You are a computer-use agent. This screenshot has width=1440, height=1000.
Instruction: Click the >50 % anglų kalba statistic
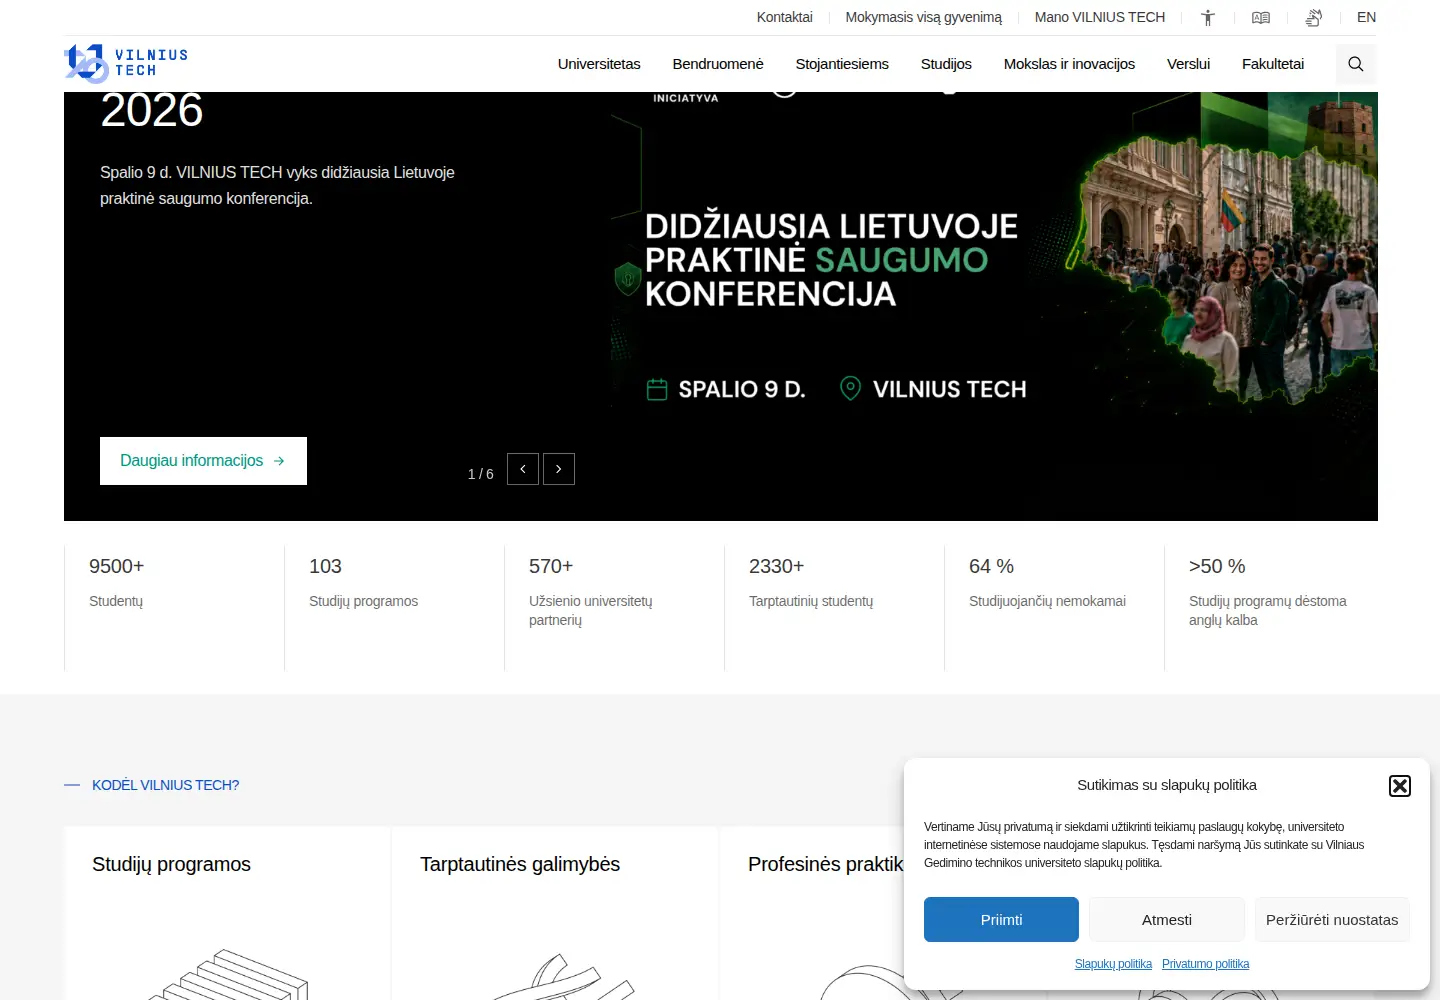[1271, 608]
